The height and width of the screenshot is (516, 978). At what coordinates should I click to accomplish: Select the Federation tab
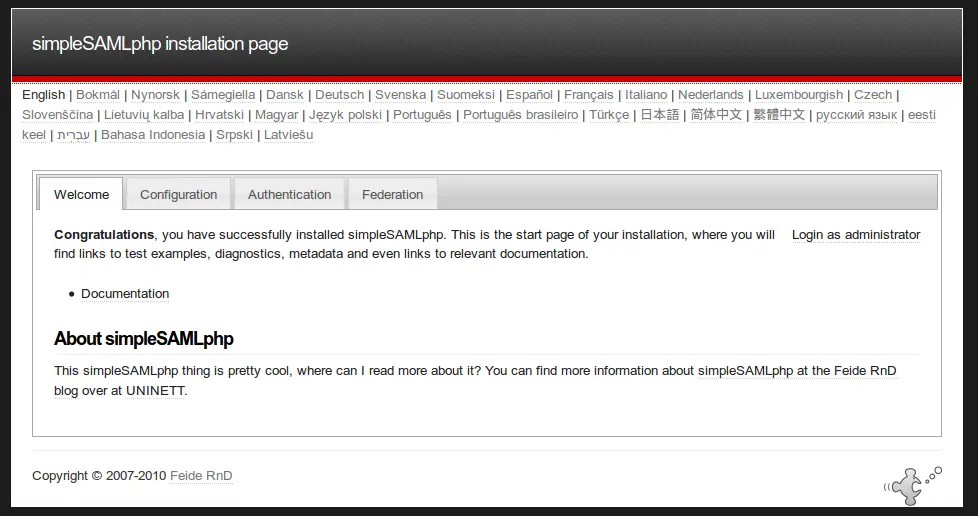click(x=392, y=194)
